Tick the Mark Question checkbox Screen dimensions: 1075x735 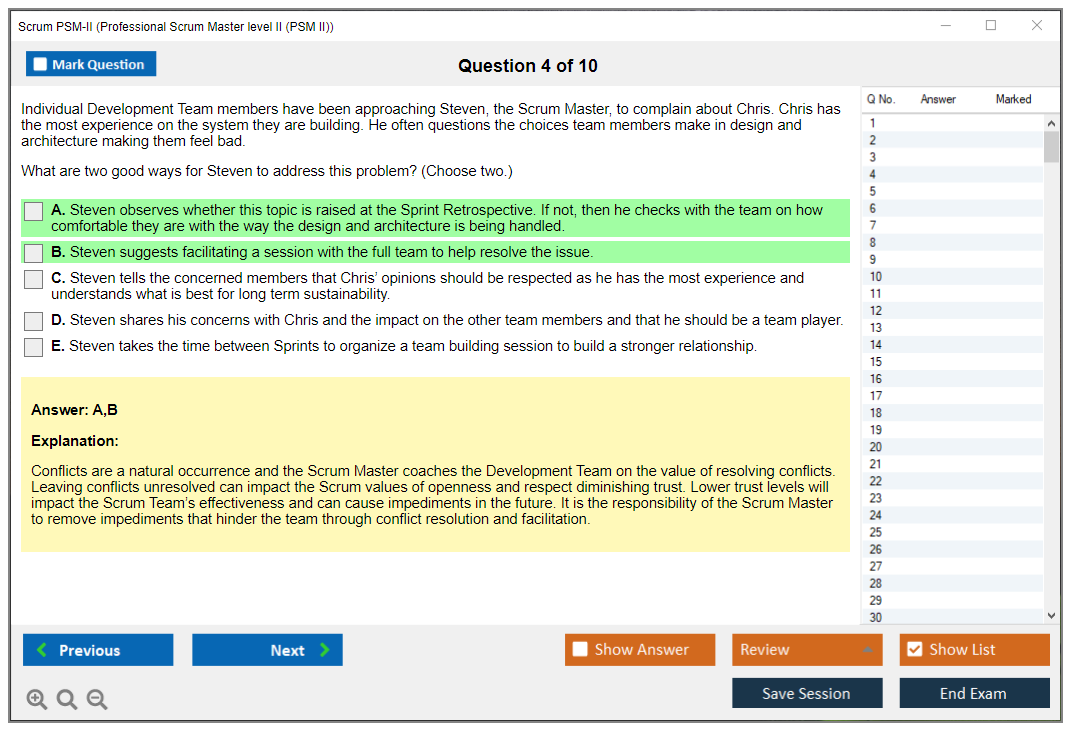click(41, 65)
